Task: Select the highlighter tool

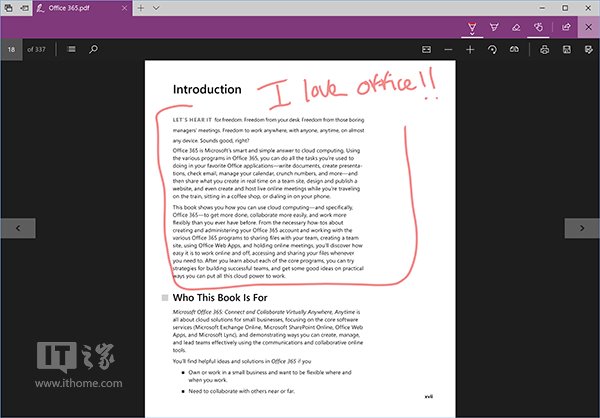Action: click(x=494, y=27)
